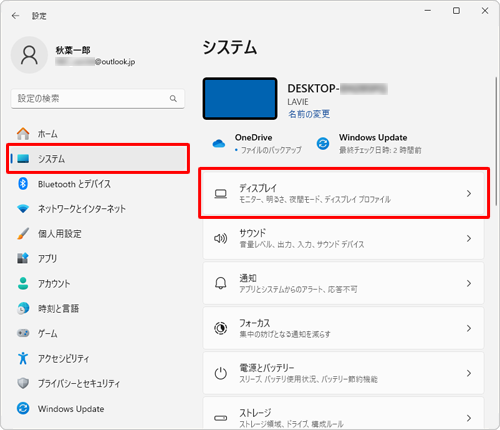
Task: Select アカウント label in sidebar
Action: pos(54,284)
